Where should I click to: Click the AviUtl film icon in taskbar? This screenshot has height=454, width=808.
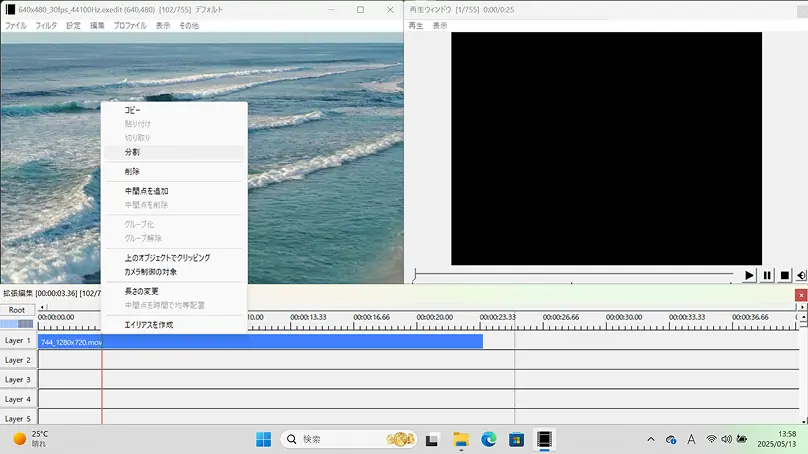[x=544, y=440]
